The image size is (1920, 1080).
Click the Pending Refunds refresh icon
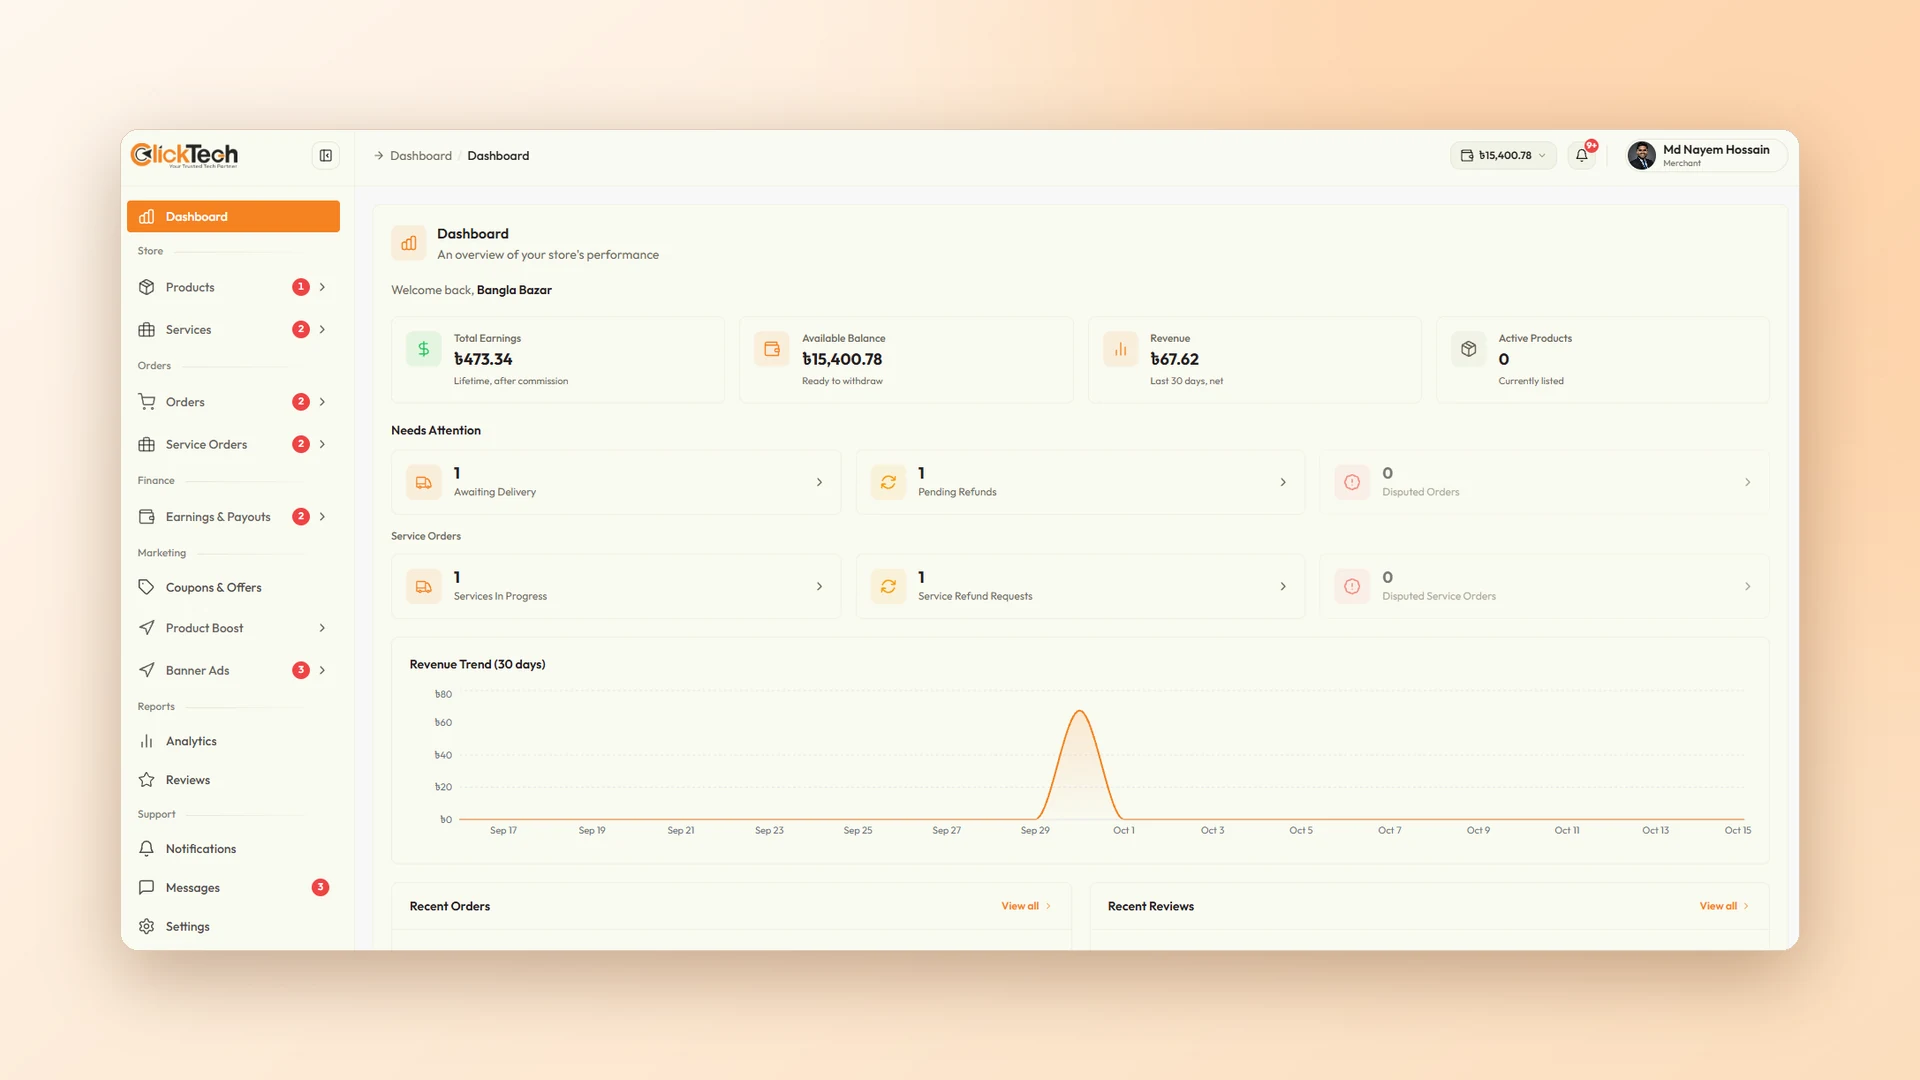click(888, 482)
